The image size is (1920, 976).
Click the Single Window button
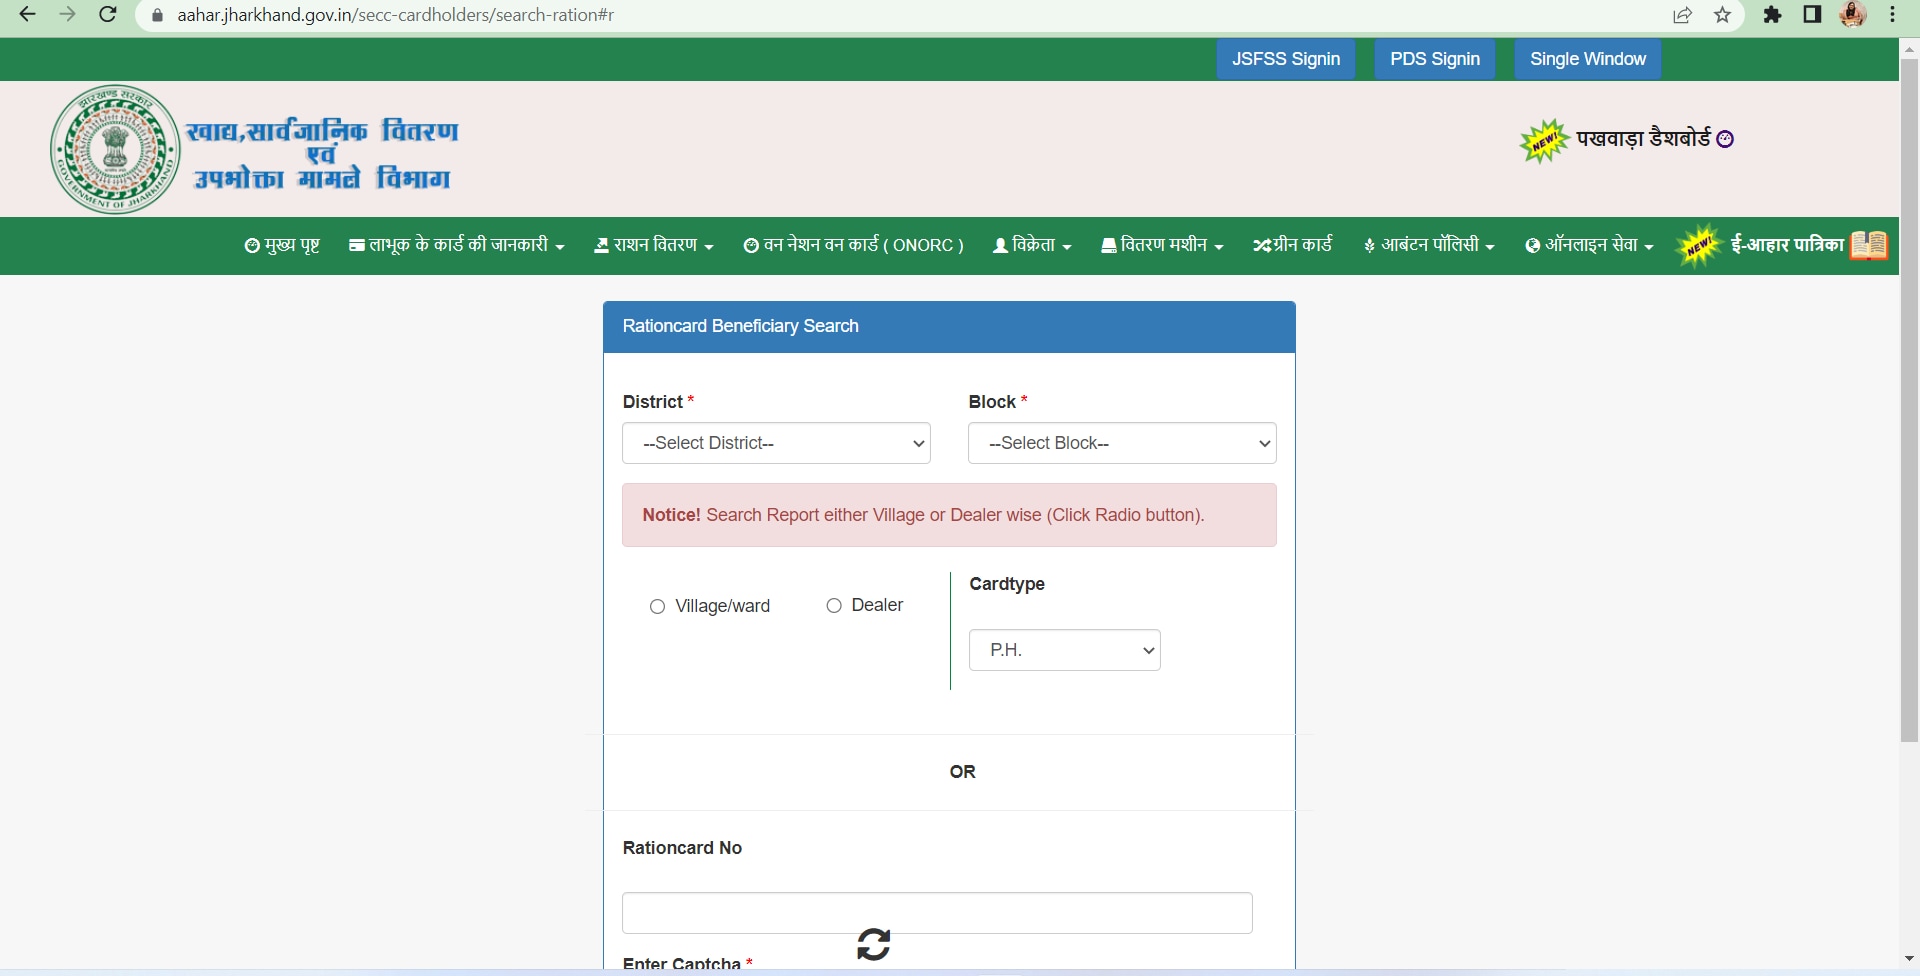(1587, 59)
